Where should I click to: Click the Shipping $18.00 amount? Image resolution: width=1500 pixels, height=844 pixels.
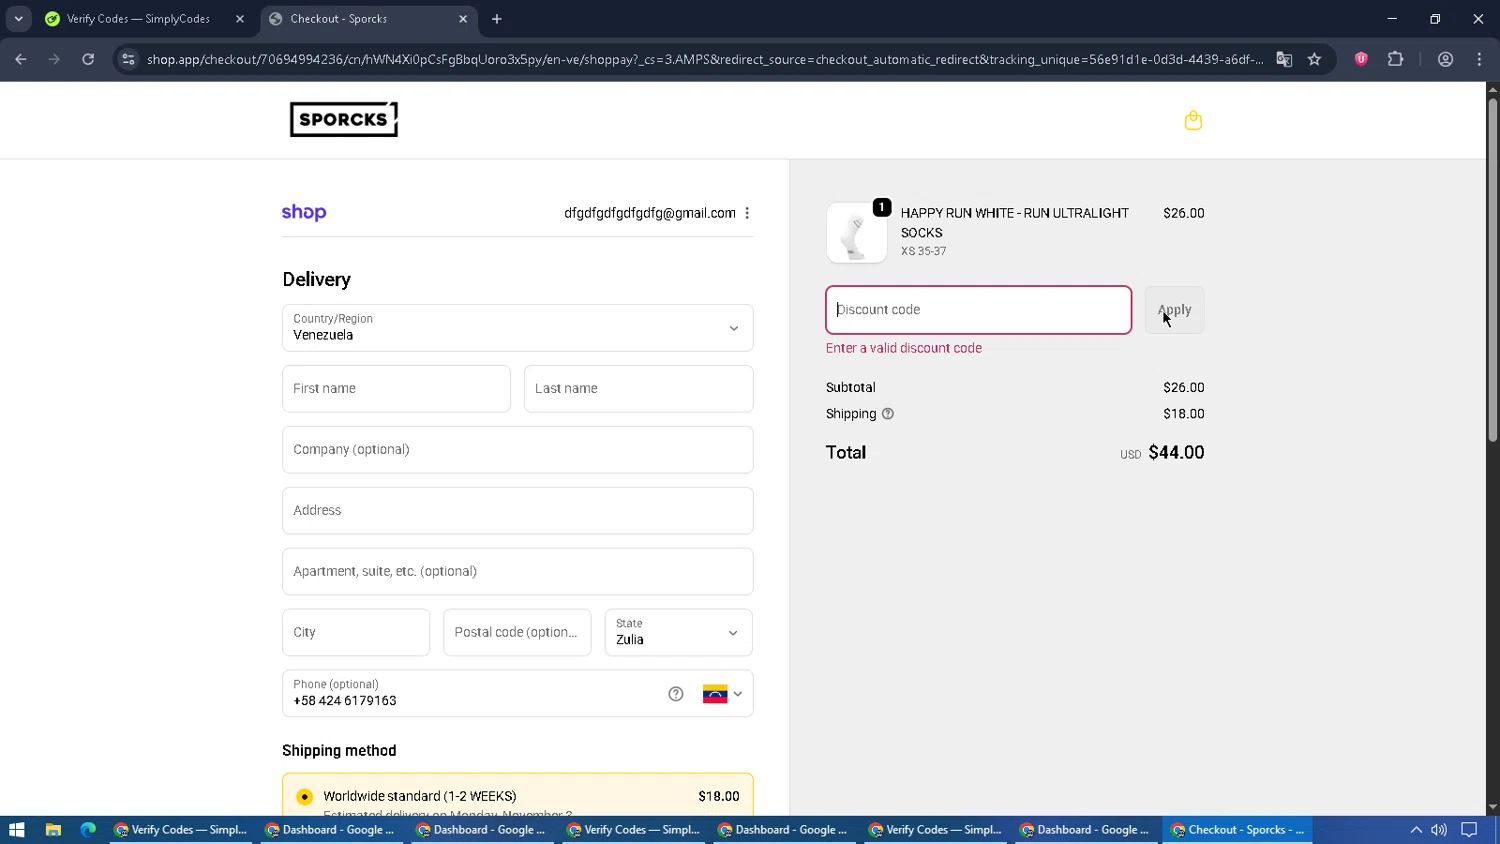point(1184,414)
